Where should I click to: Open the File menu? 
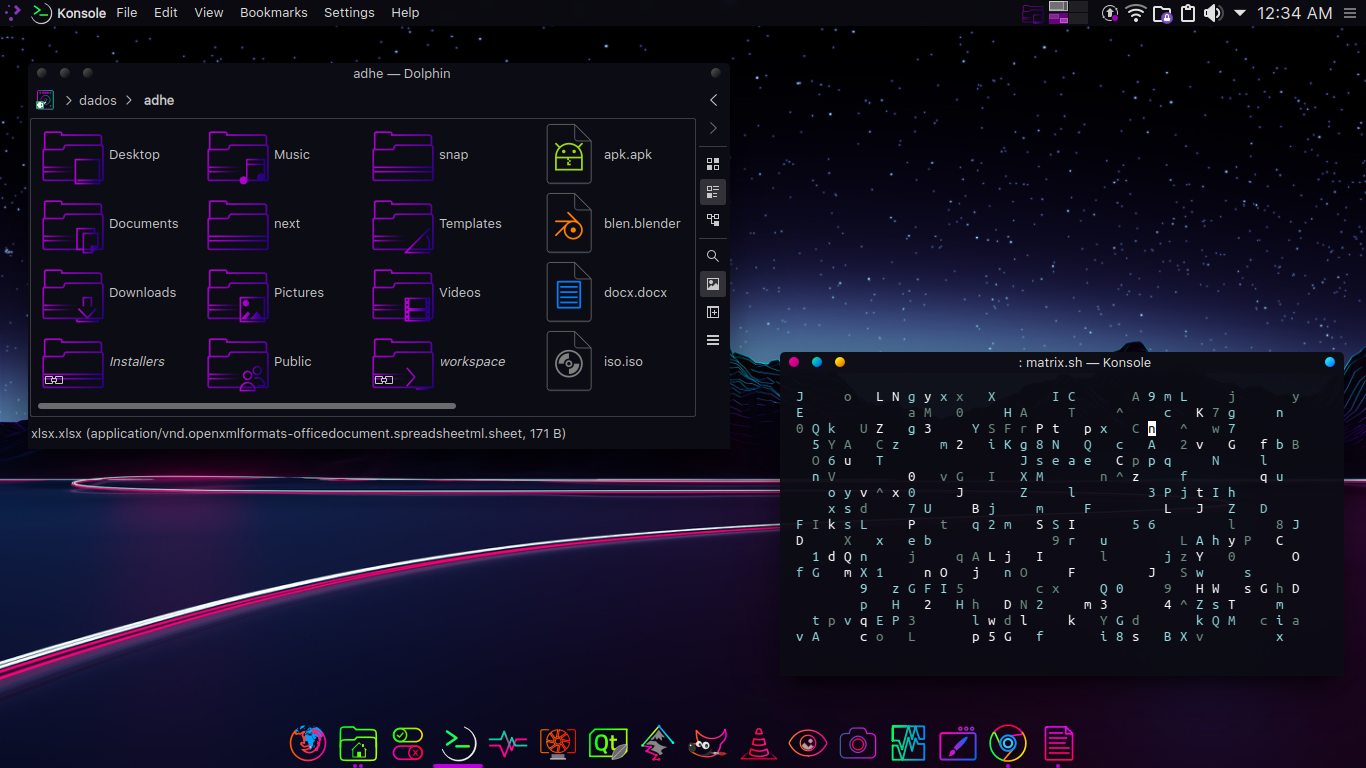point(127,13)
